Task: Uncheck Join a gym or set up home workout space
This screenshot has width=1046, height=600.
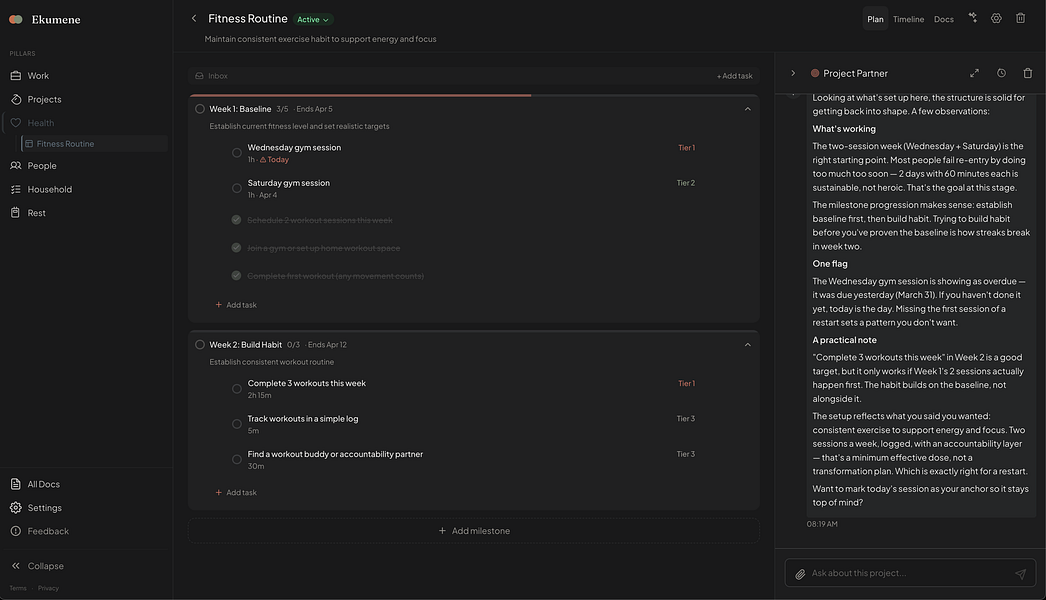Action: pyautogui.click(x=236, y=248)
